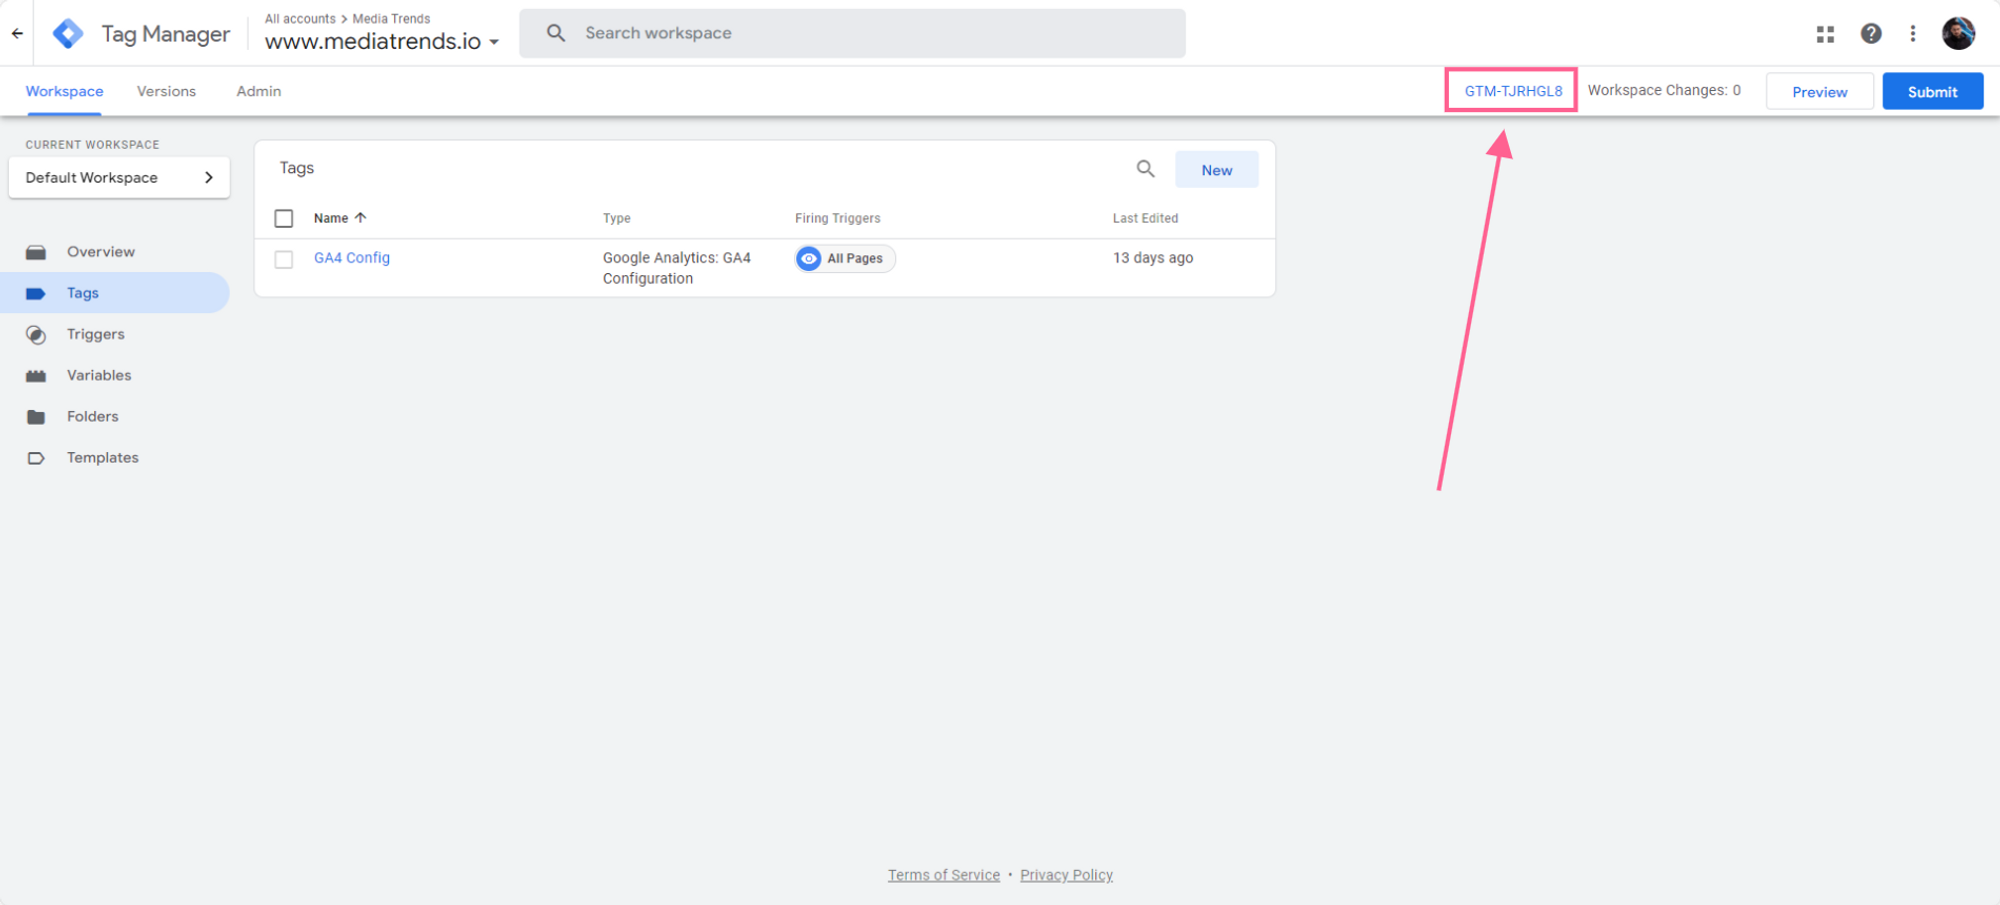Click the Name column sort arrow
Screen dimensions: 2000x905
tap(361, 217)
